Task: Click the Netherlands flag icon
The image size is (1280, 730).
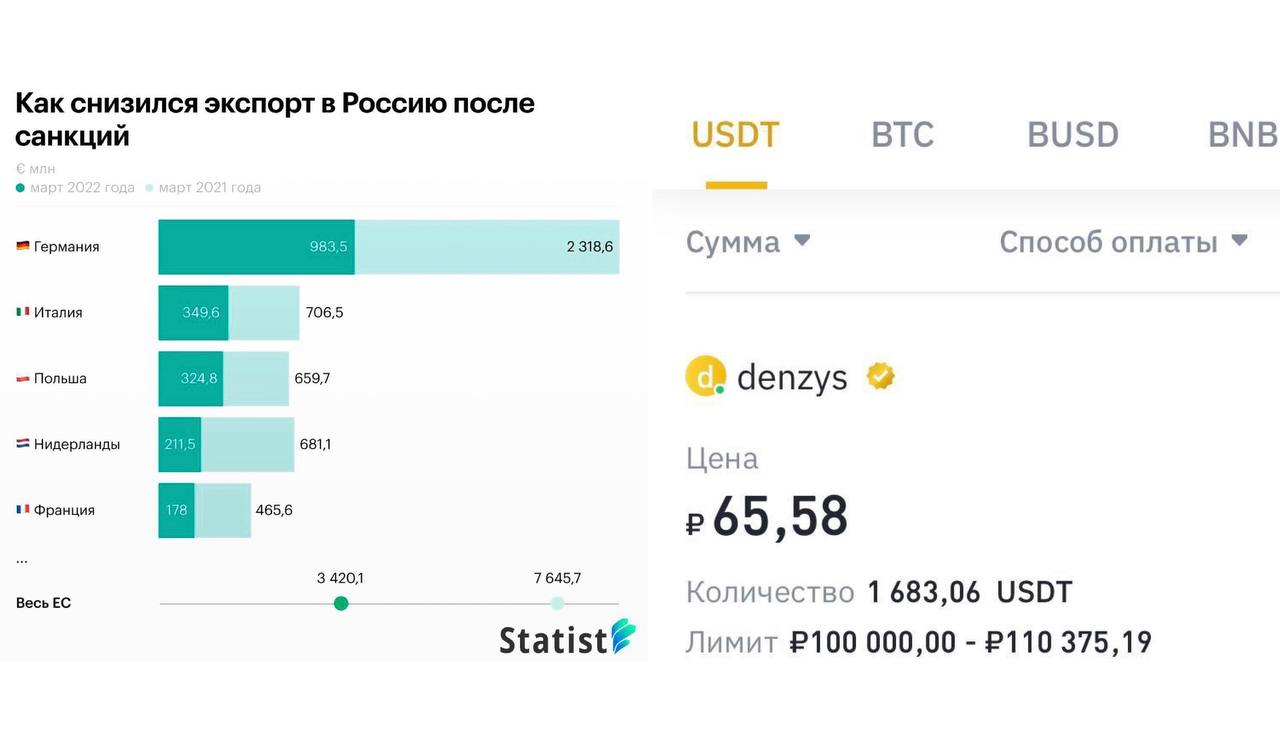Action: click(x=22, y=444)
